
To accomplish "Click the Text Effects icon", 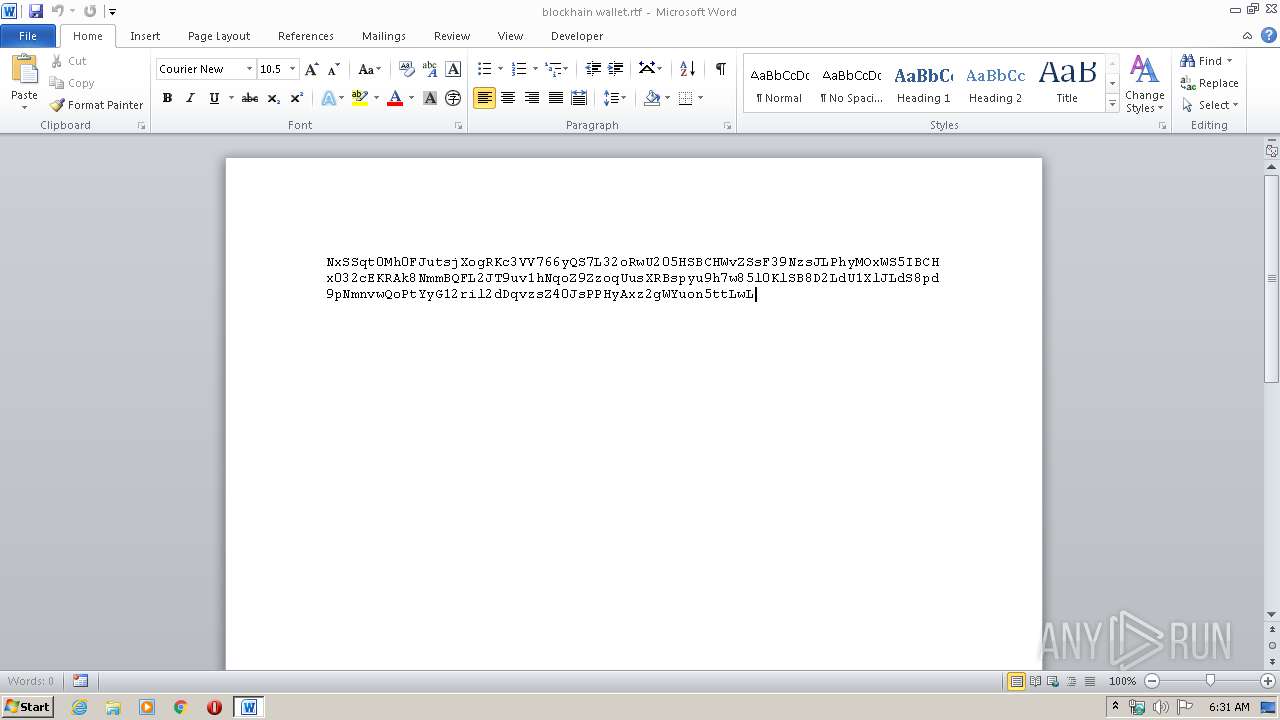I will pos(328,98).
